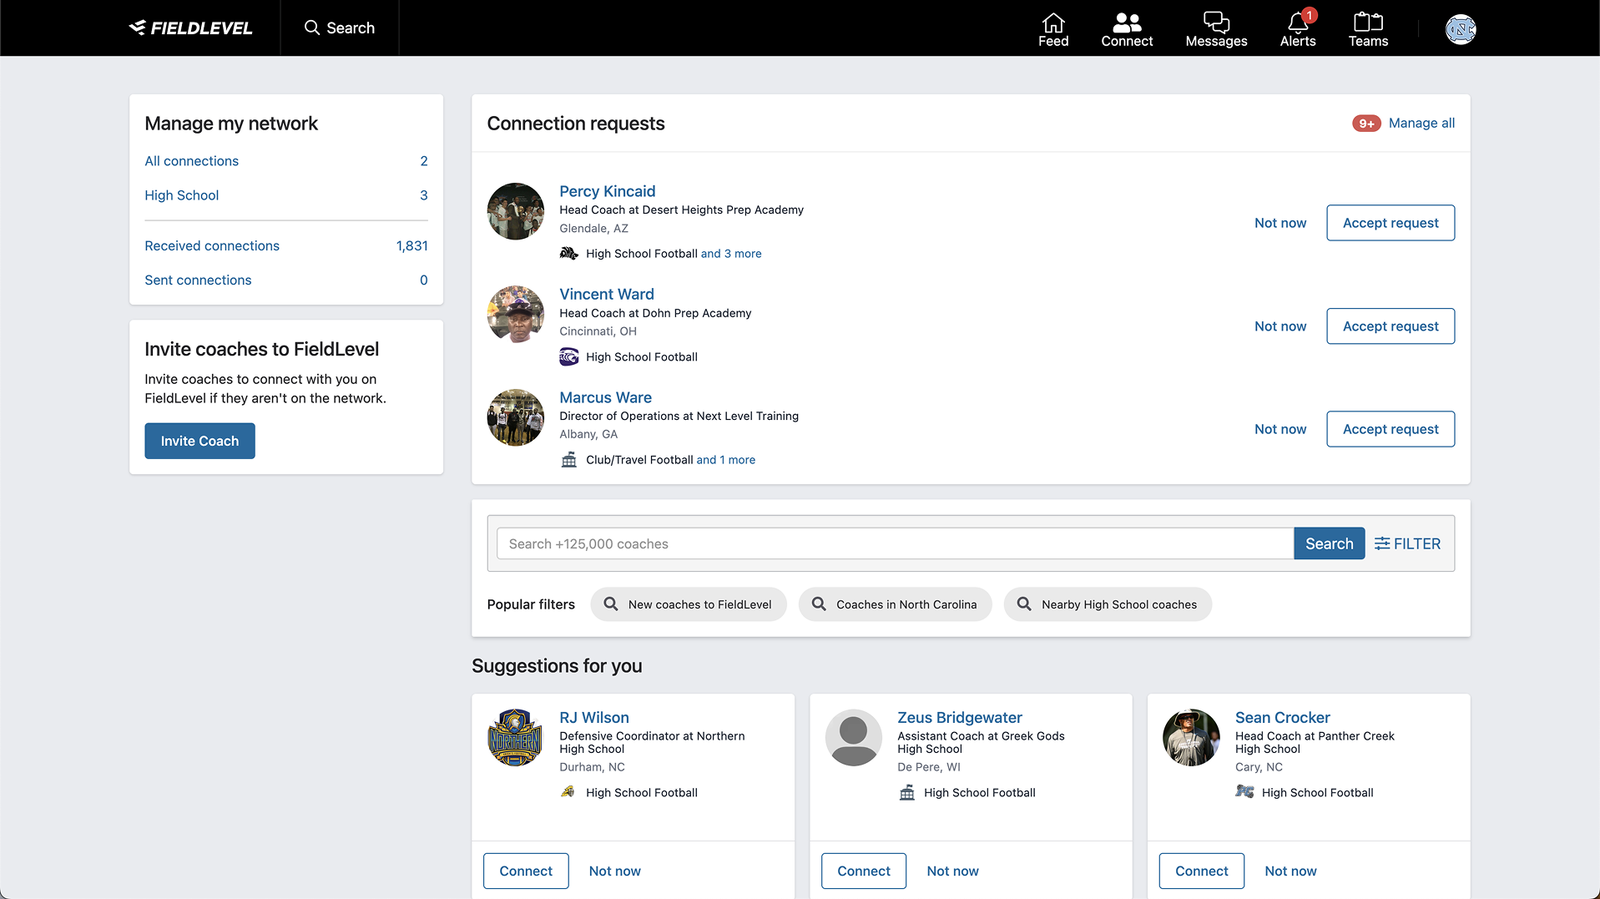This screenshot has width=1600, height=899.
Task: Connect with RJ Wilson
Action: coord(526,871)
